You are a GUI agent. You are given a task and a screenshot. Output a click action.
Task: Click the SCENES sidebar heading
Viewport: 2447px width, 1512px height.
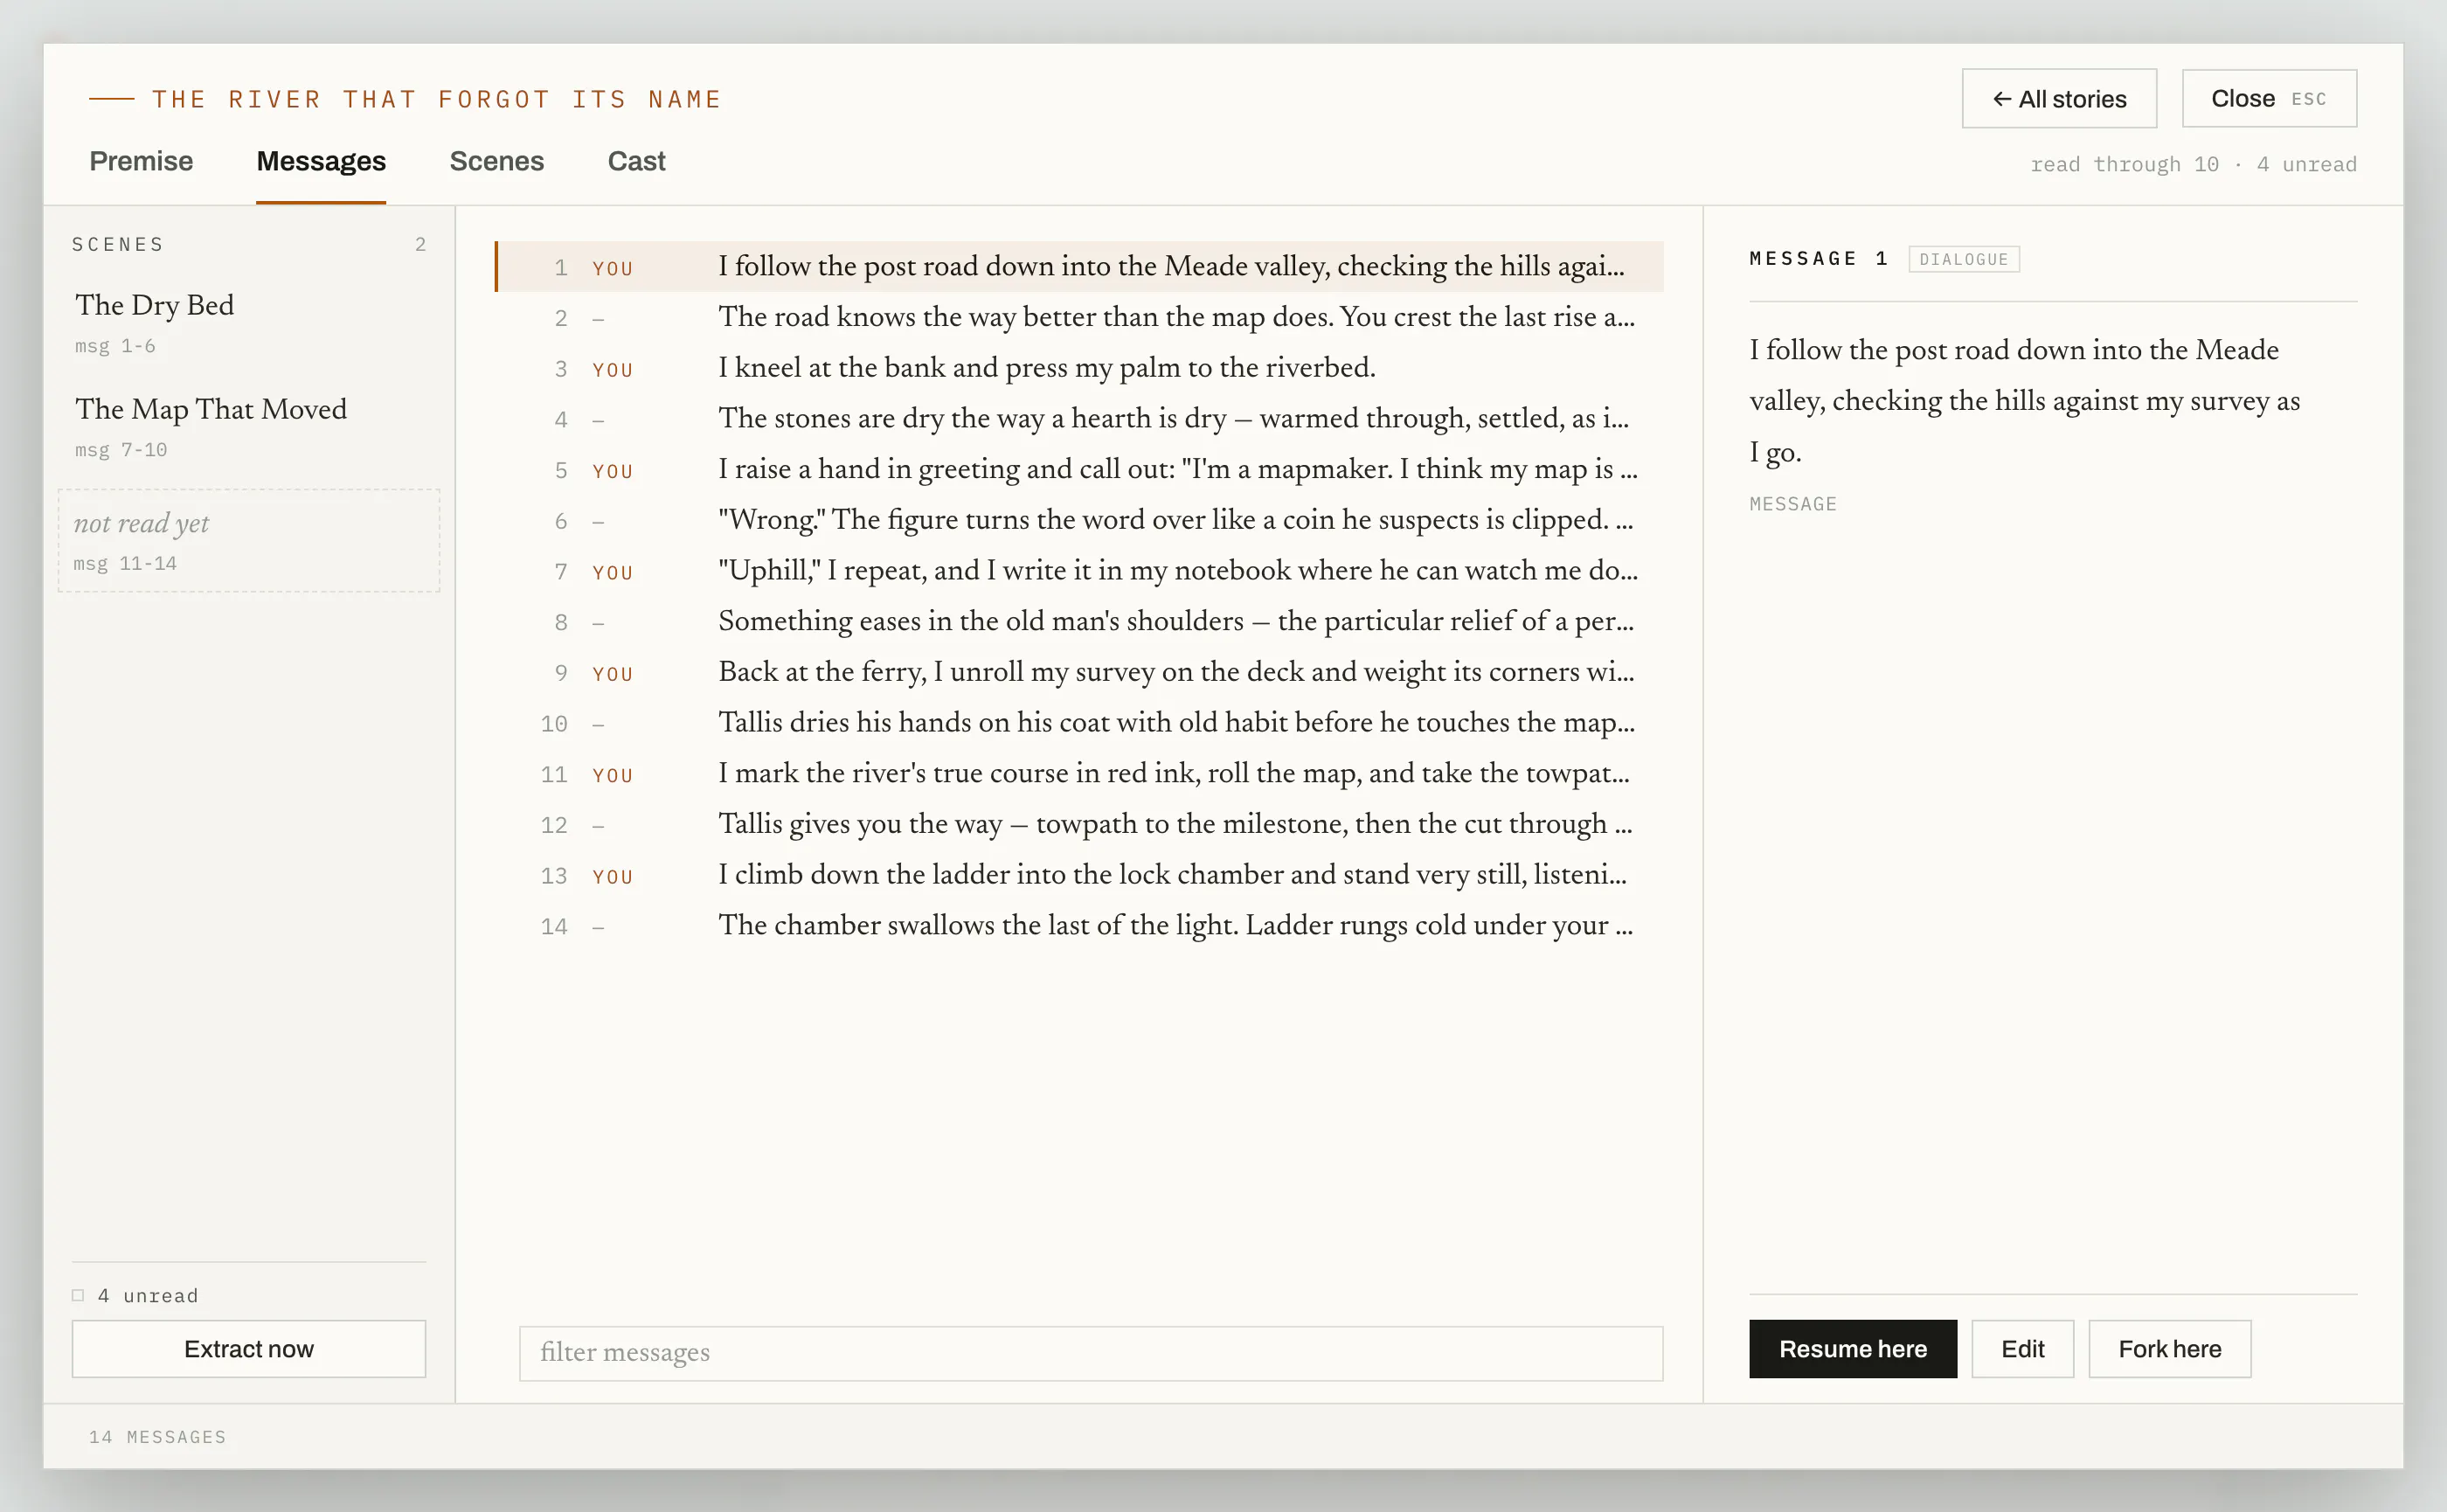pyautogui.click(x=118, y=245)
